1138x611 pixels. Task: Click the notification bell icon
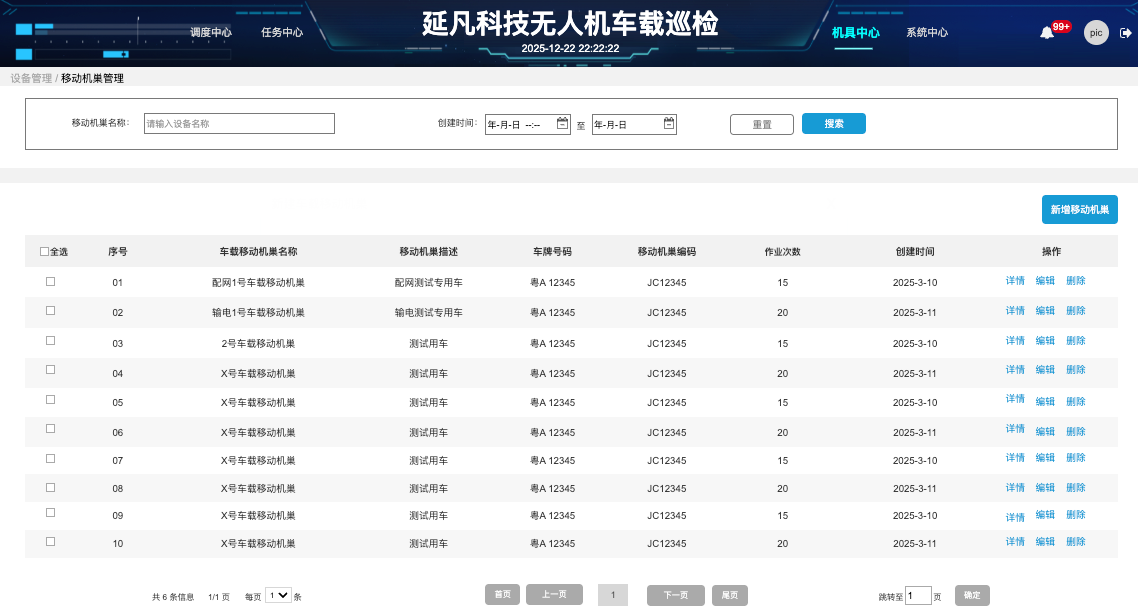point(1046,33)
